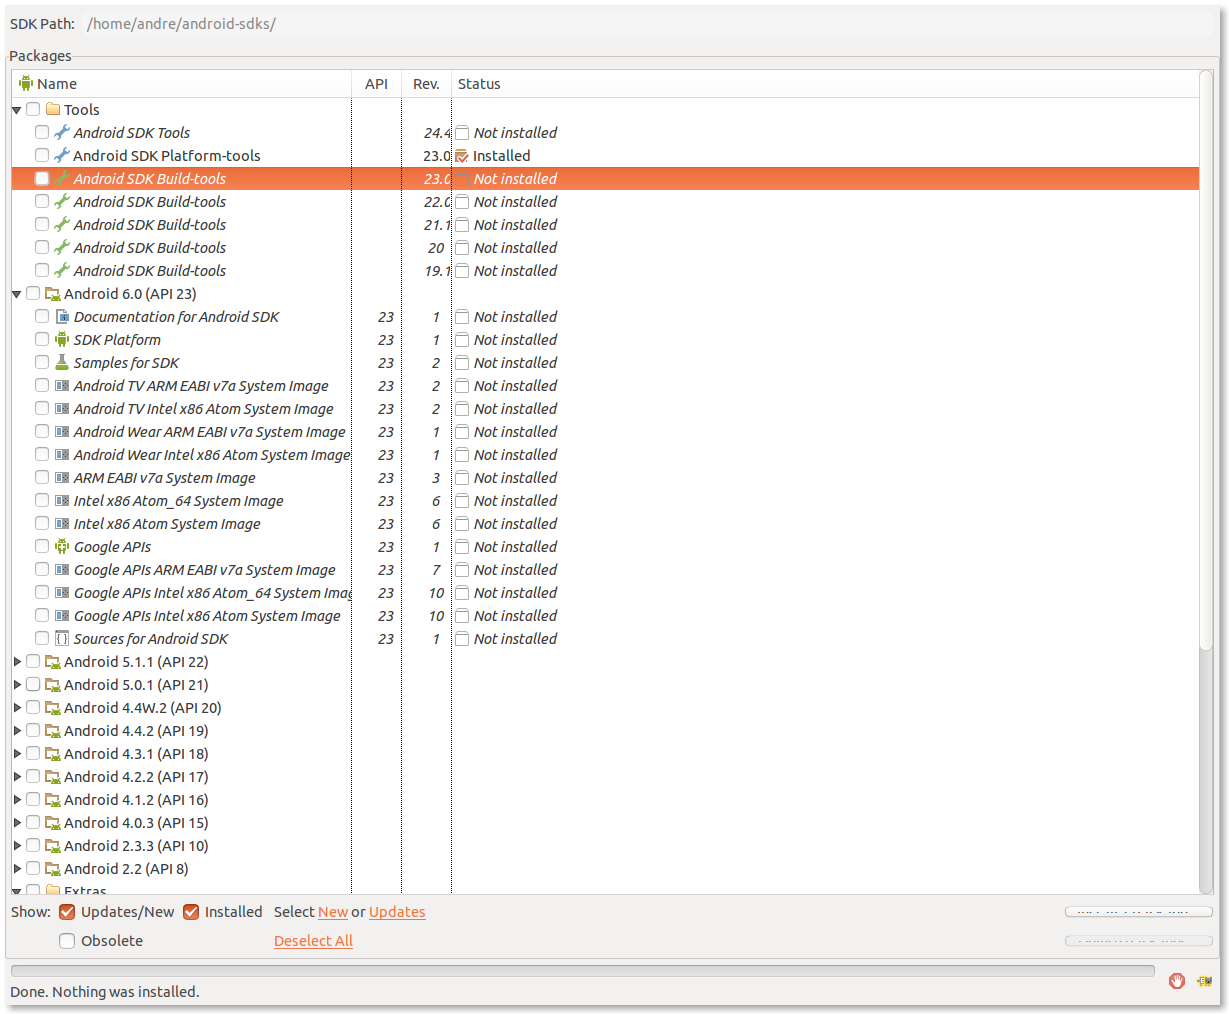Click the Sources for Android SDK braces icon
The image size is (1229, 1014).
click(62, 638)
